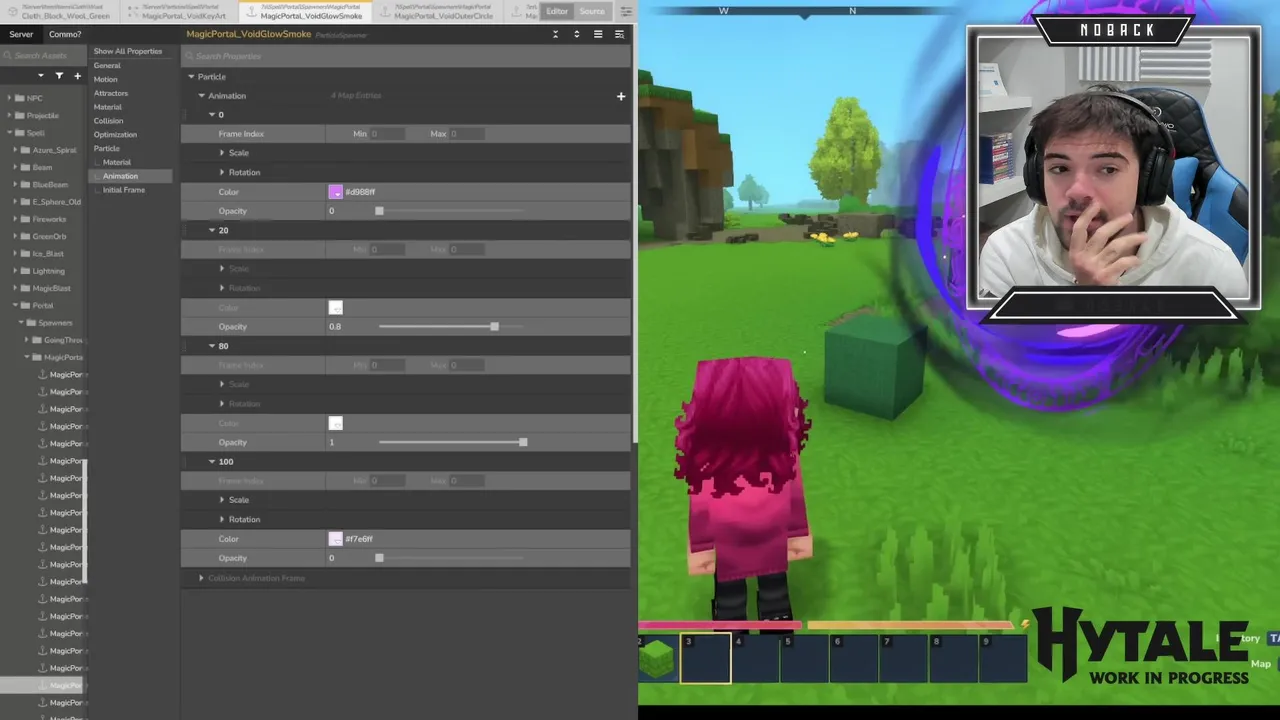Open keyframe 100 light pink color swatch
The height and width of the screenshot is (720, 1280).
click(x=335, y=539)
